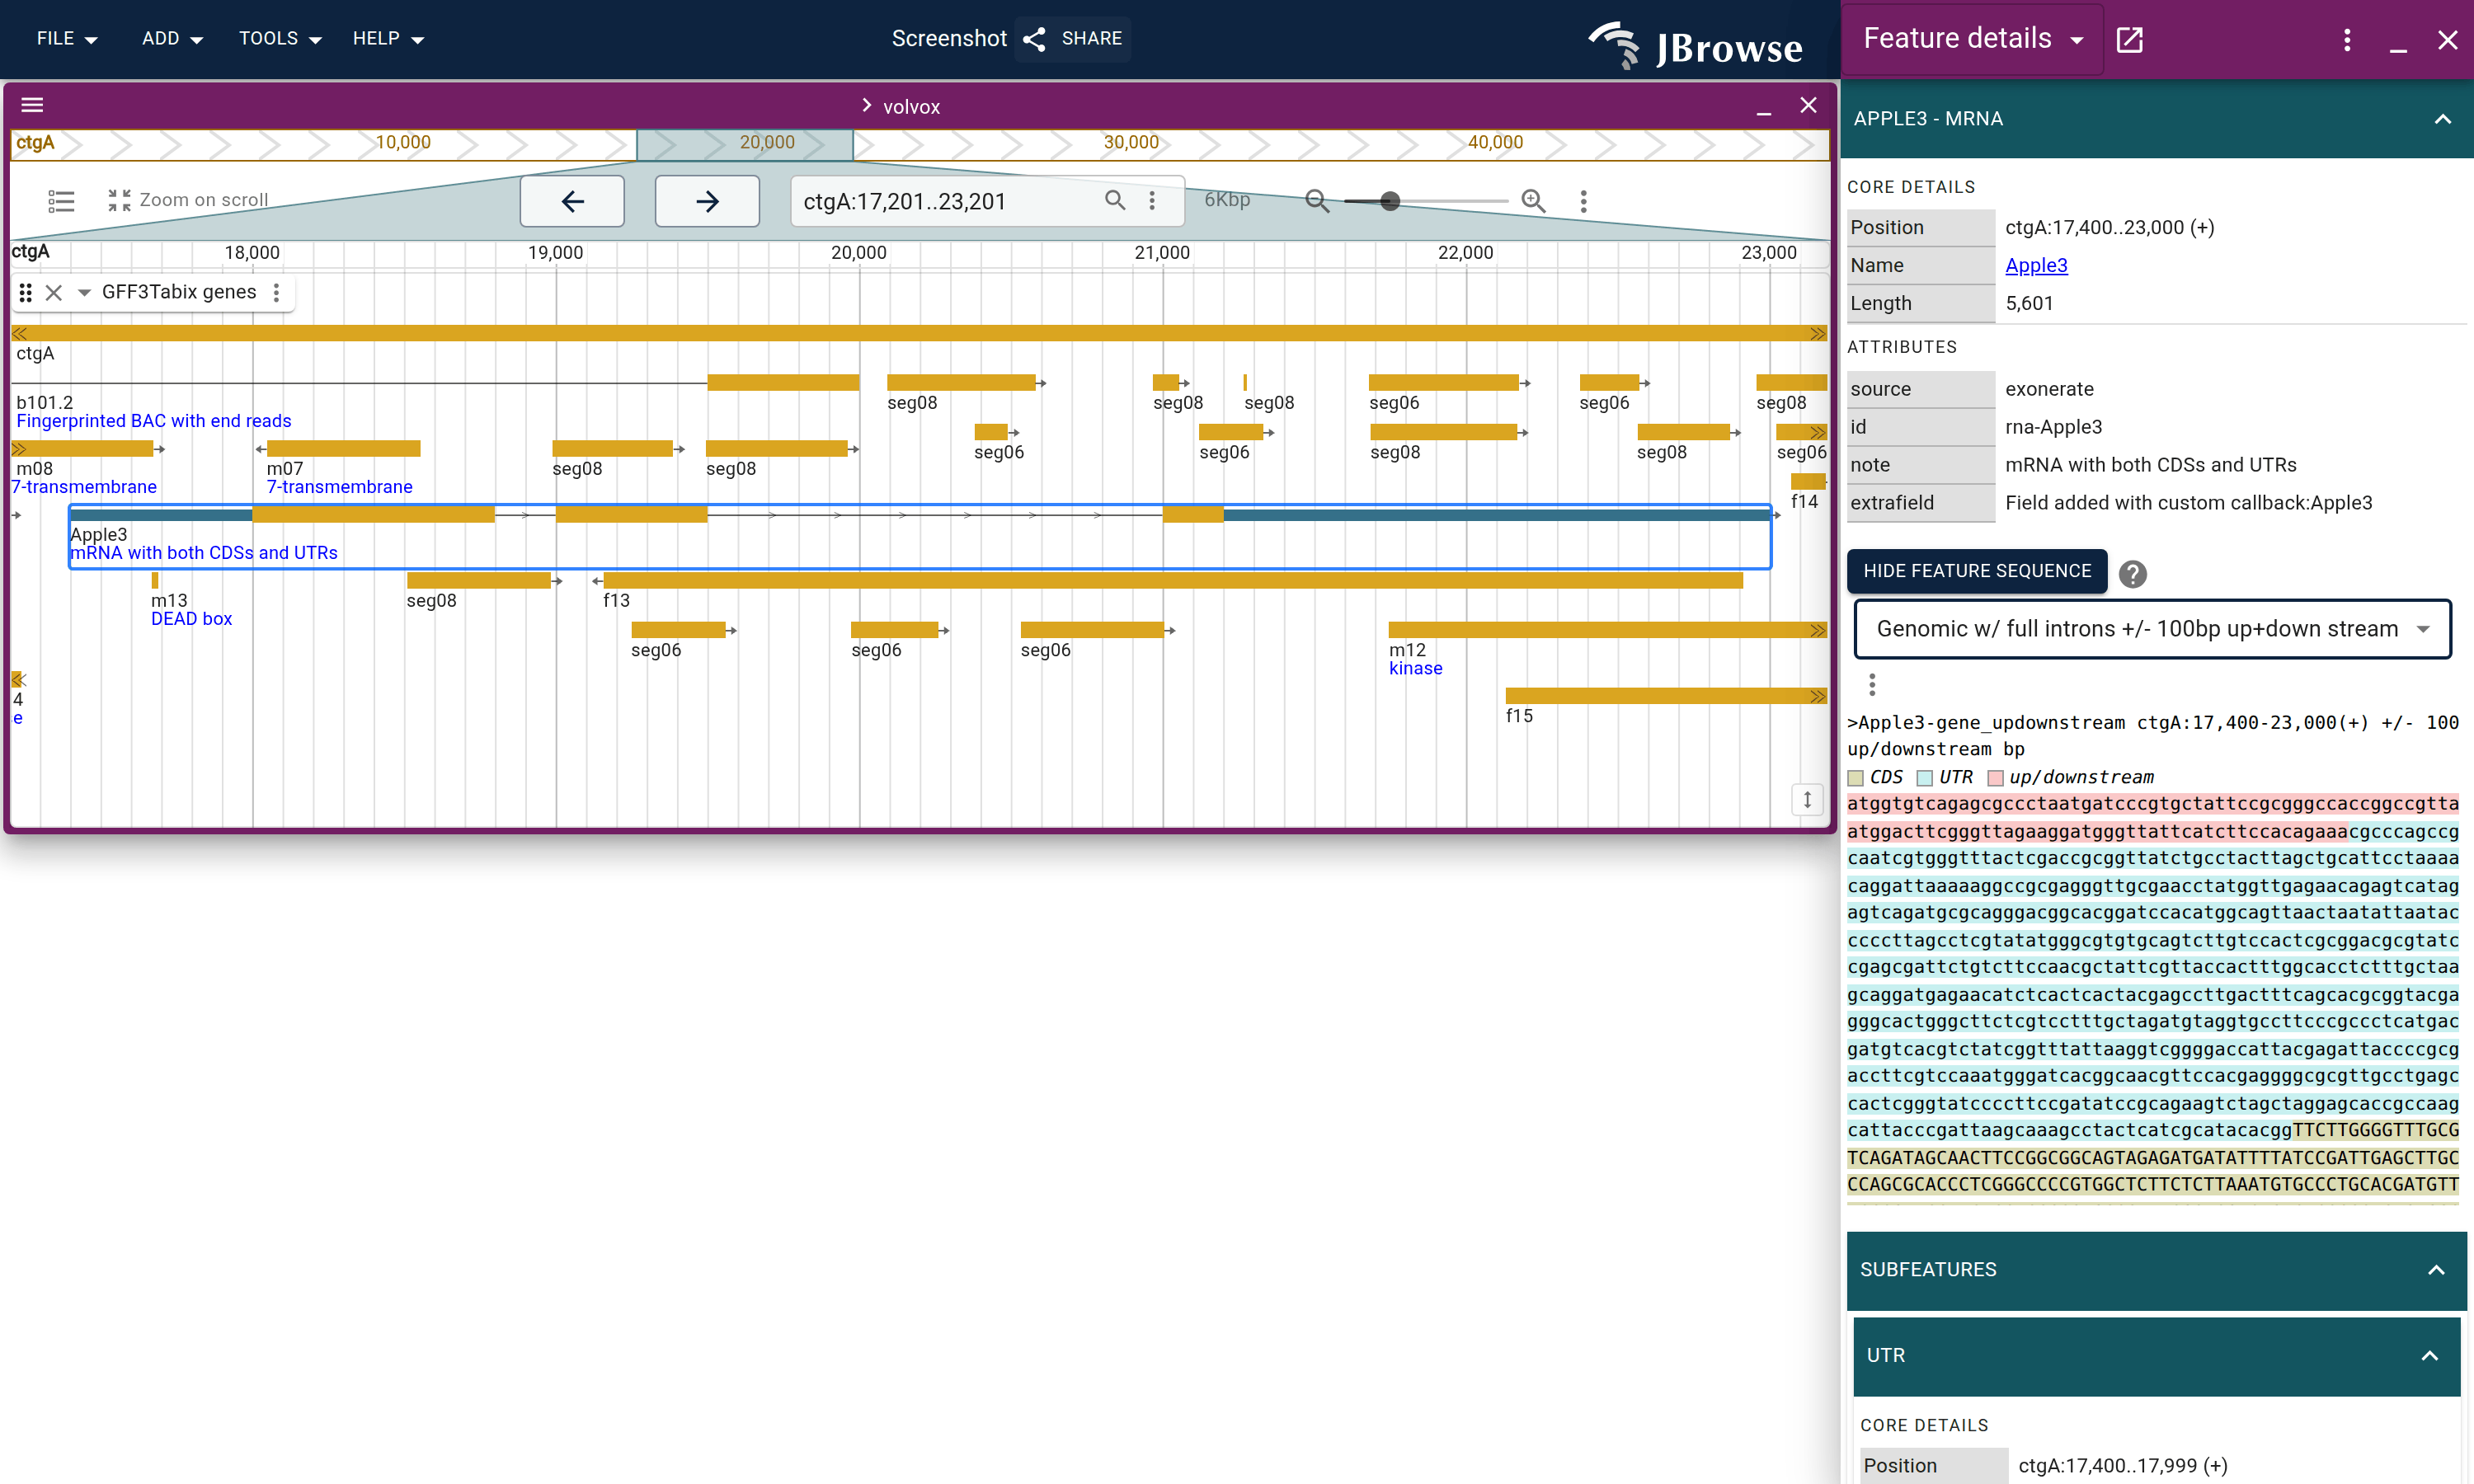Click HIDE FEATURE SEQUENCE button
Image resolution: width=2474 pixels, height=1484 pixels.
[x=1976, y=571]
